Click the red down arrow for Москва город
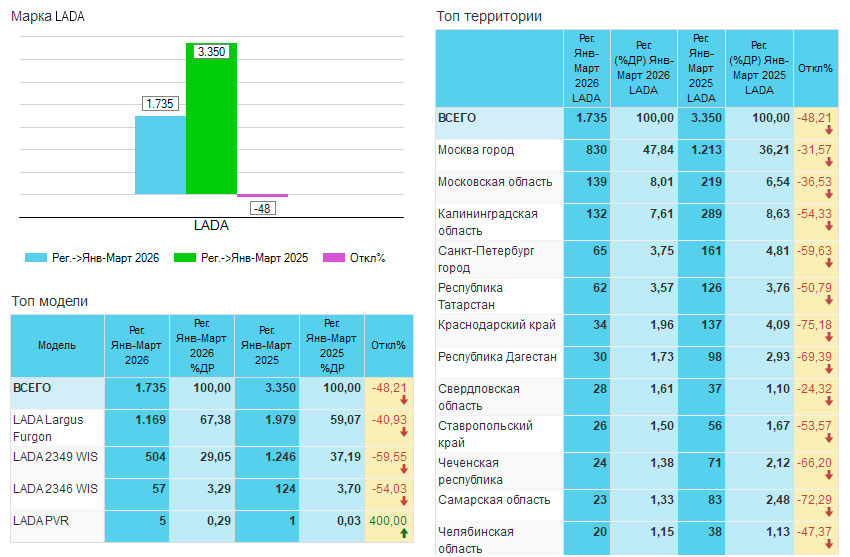The image size is (850, 557). tap(829, 162)
